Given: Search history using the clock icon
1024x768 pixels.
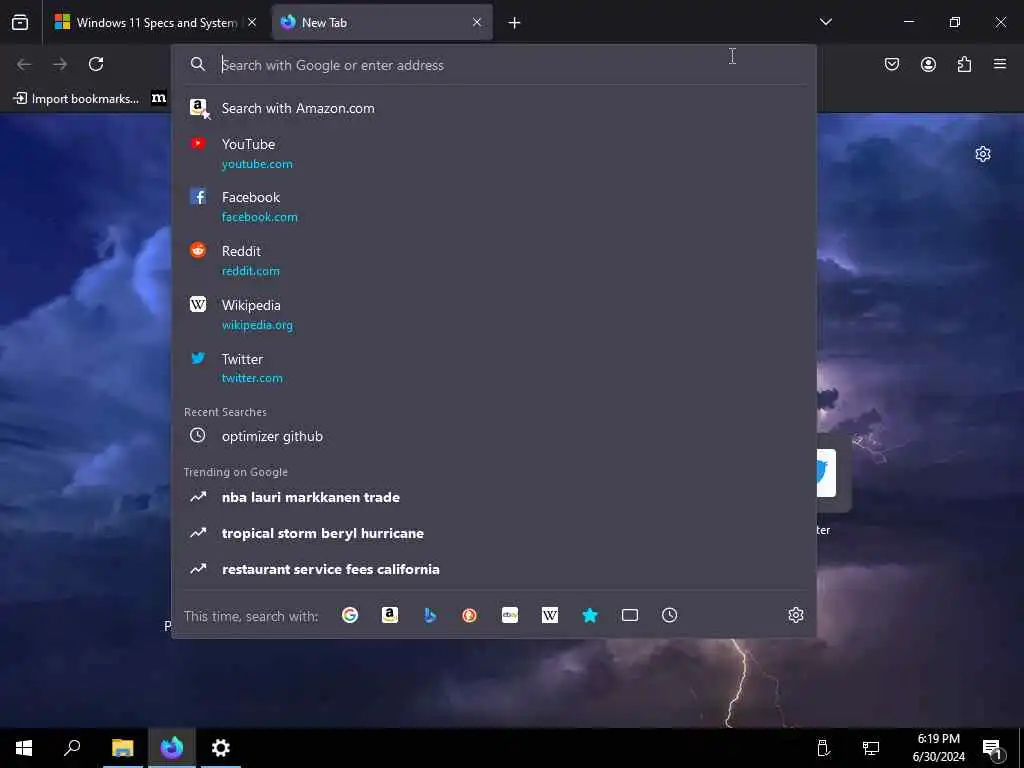Looking at the screenshot, I should click(669, 615).
